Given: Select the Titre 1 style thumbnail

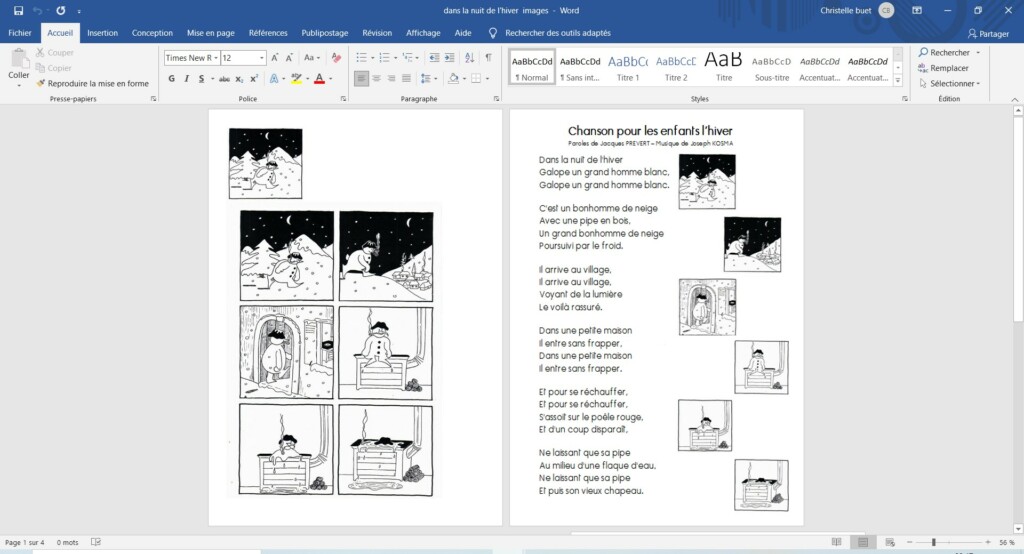Looking at the screenshot, I should [x=628, y=66].
